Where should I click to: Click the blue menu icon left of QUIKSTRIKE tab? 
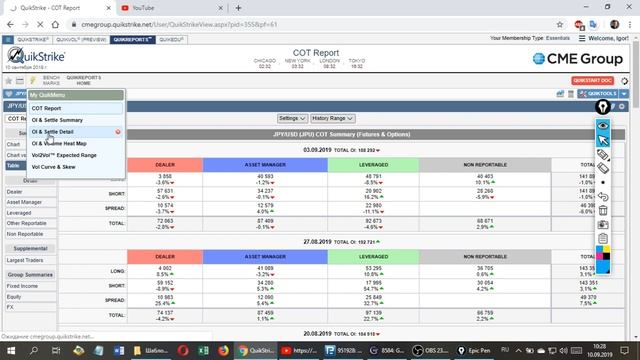click(x=8, y=40)
